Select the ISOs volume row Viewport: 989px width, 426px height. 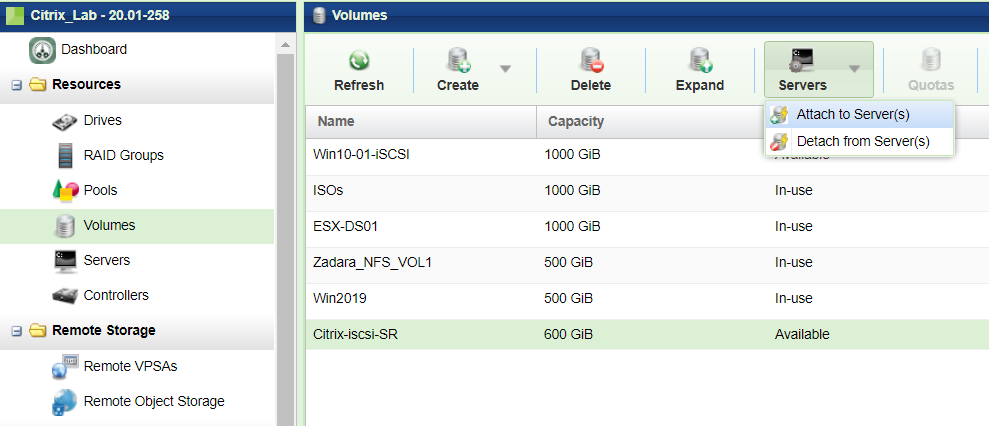pyautogui.click(x=647, y=191)
